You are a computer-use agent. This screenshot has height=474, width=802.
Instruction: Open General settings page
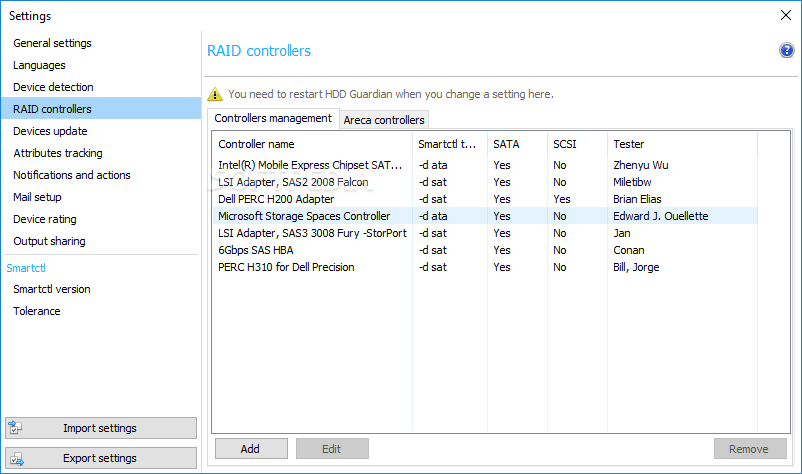coord(52,43)
